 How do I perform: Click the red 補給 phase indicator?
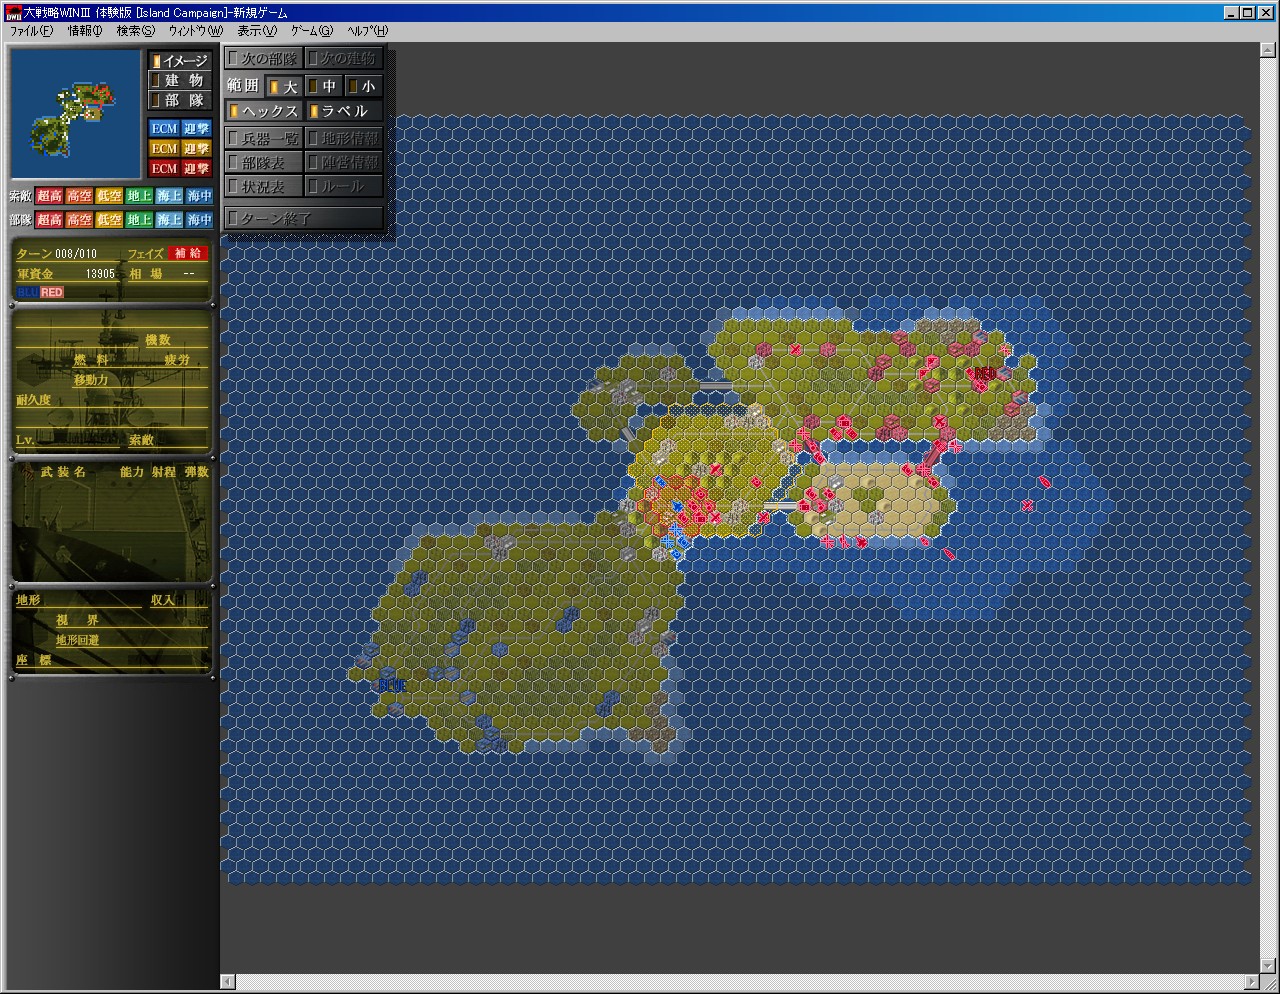pyautogui.click(x=188, y=254)
